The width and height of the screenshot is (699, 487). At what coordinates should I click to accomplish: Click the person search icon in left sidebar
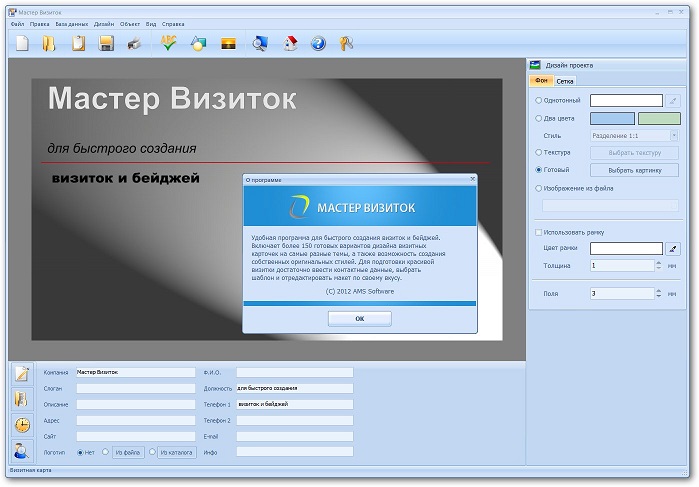click(x=22, y=450)
